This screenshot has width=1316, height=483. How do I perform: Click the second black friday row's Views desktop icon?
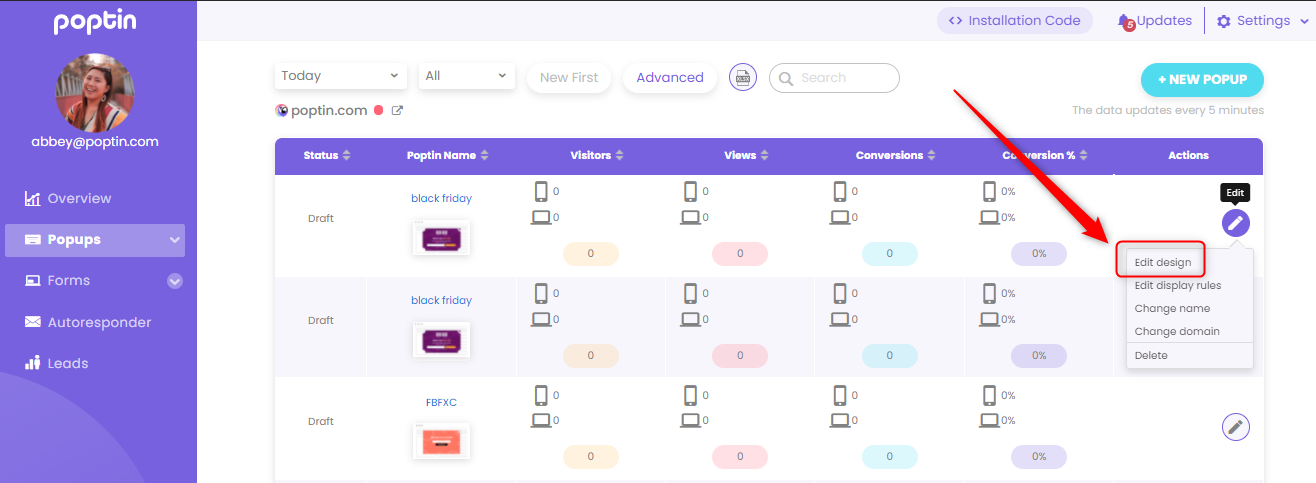point(690,319)
